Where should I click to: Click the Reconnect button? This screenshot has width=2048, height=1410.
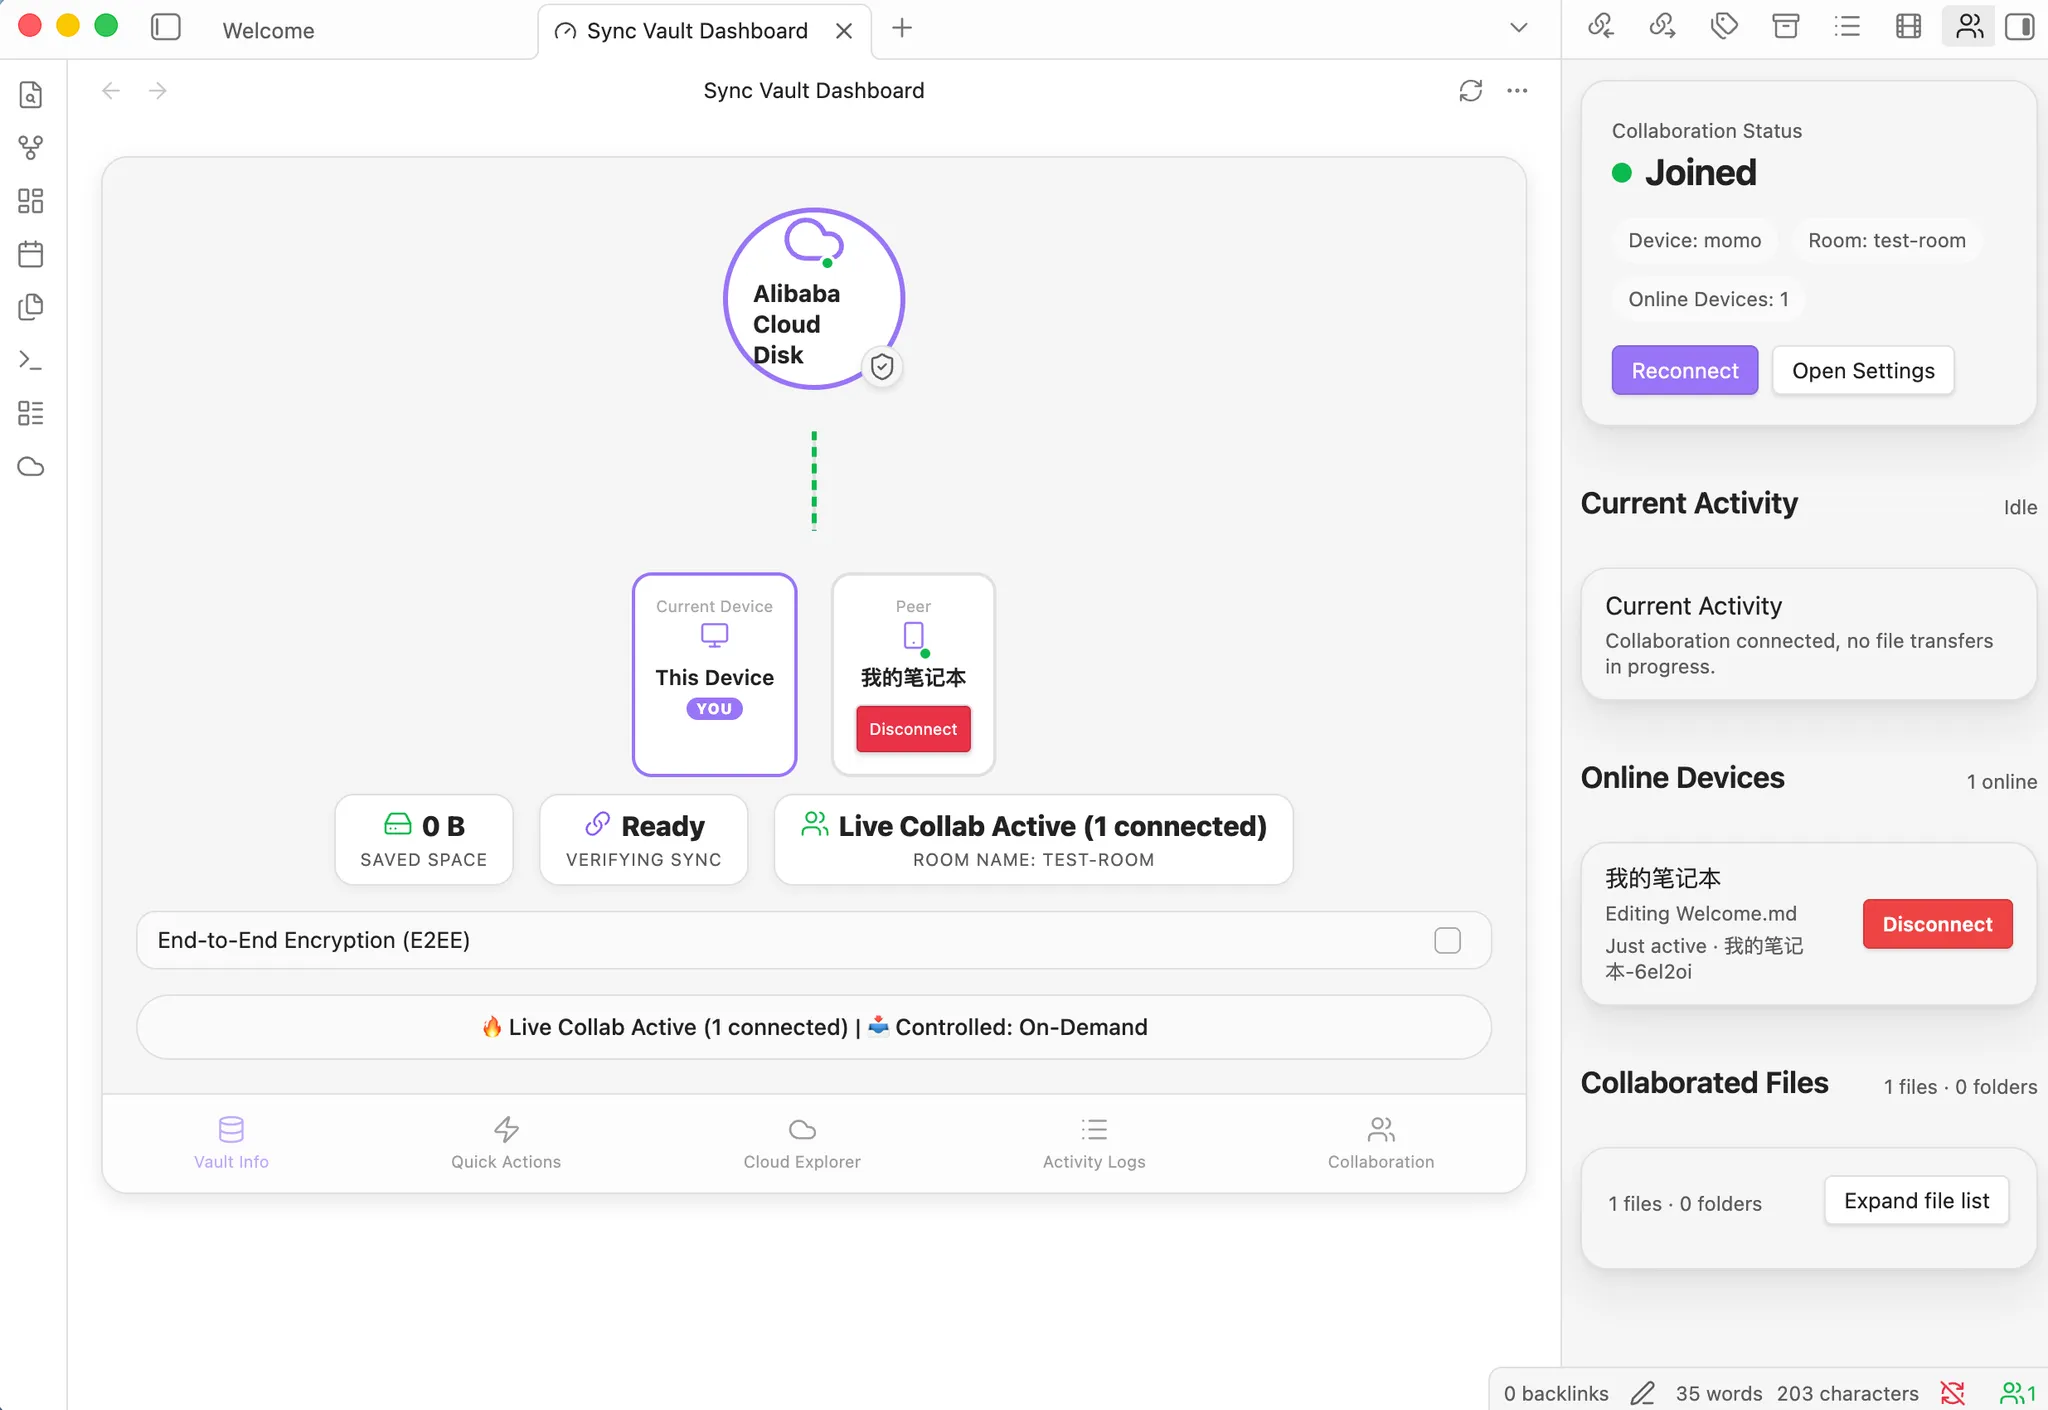[1685, 371]
